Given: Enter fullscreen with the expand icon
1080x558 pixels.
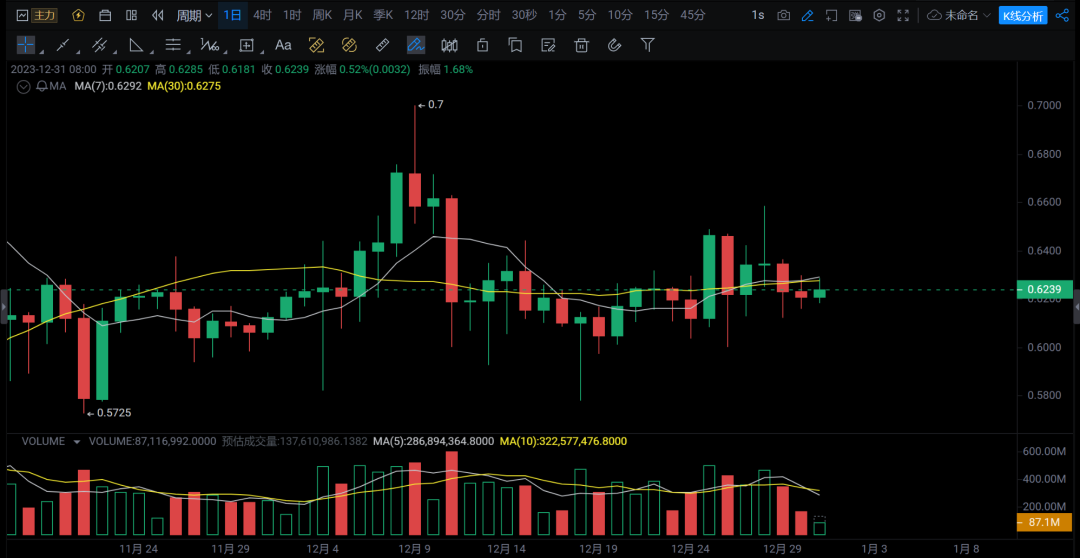Looking at the screenshot, I should tap(903, 15).
